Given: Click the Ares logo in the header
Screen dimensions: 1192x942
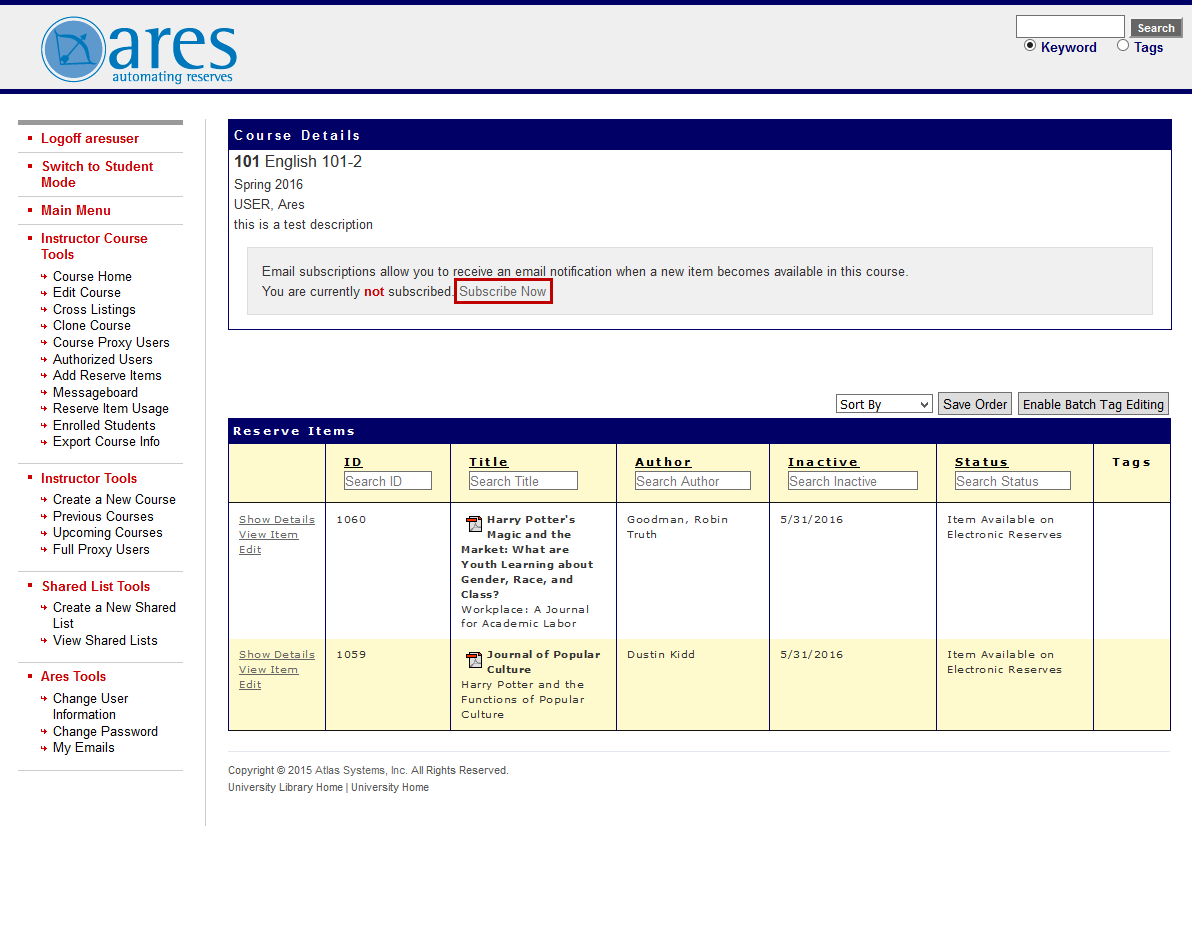Looking at the screenshot, I should [137, 48].
